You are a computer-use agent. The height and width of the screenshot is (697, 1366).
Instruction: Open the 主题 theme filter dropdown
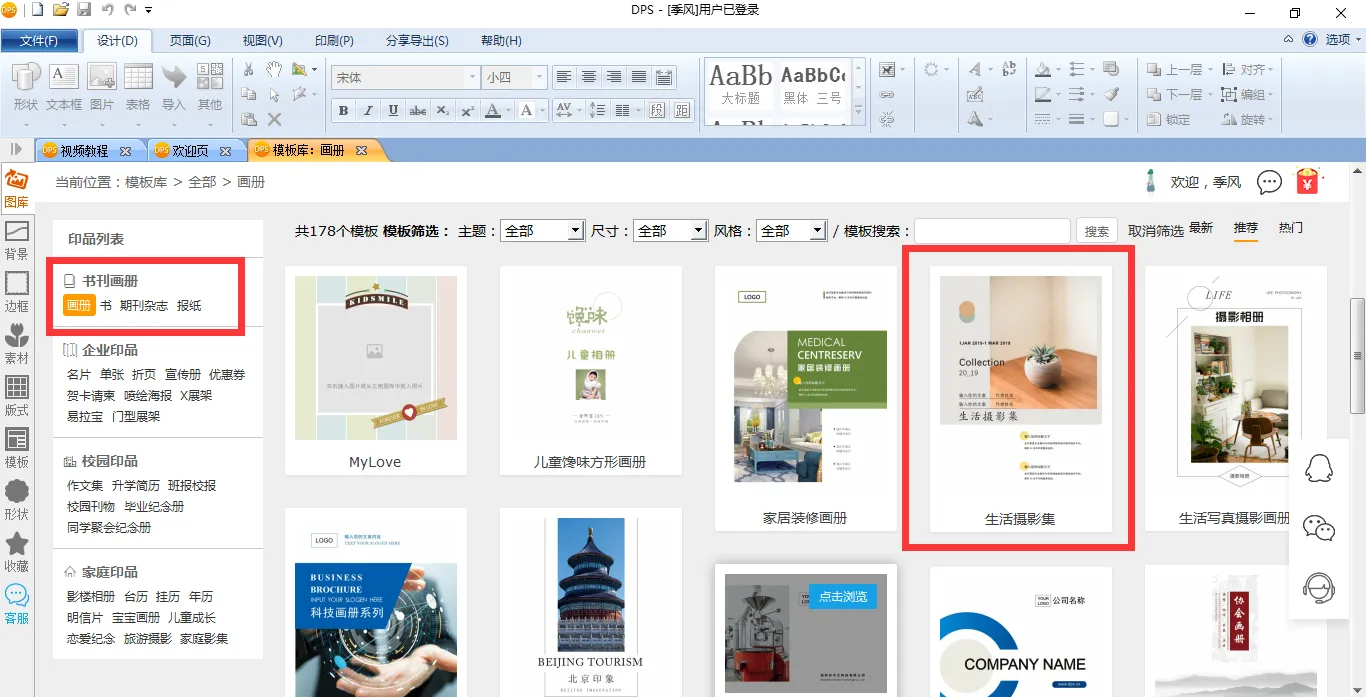pos(575,231)
